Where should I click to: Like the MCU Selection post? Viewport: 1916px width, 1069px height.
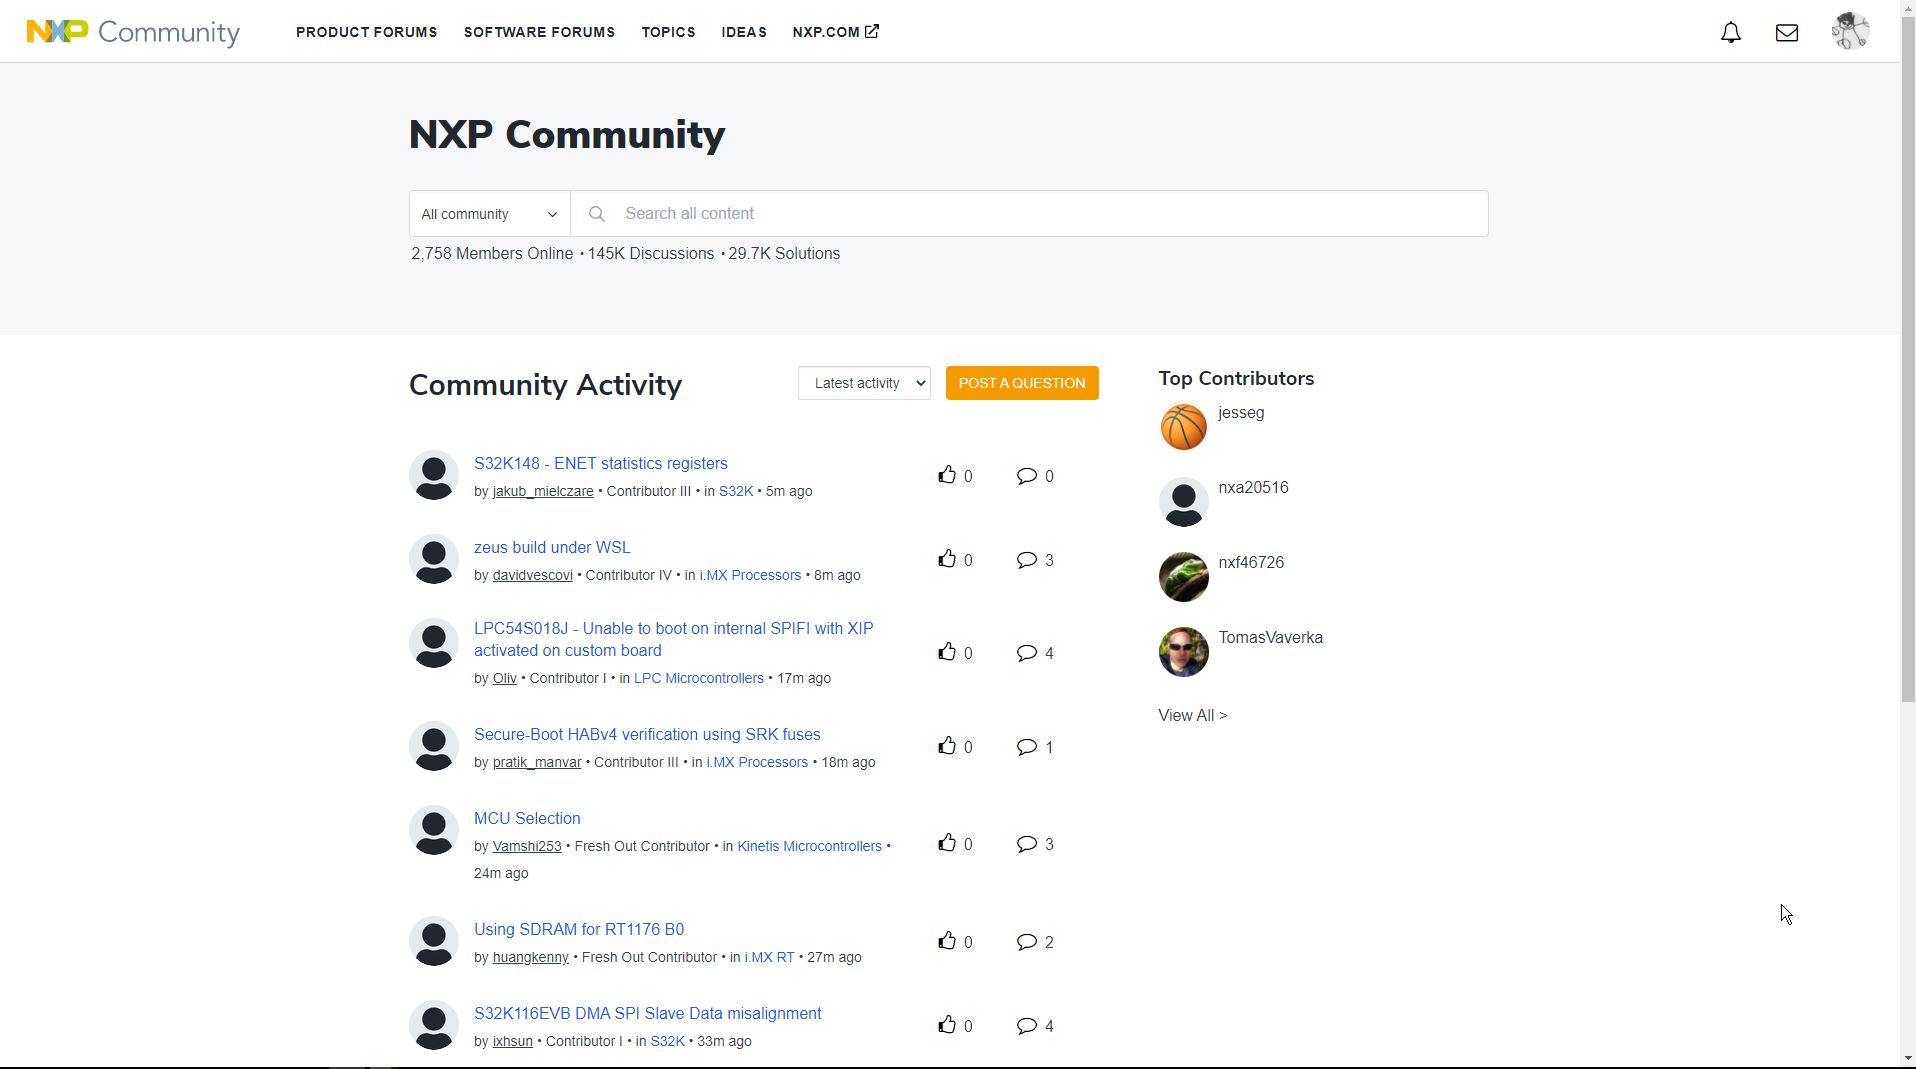point(947,843)
